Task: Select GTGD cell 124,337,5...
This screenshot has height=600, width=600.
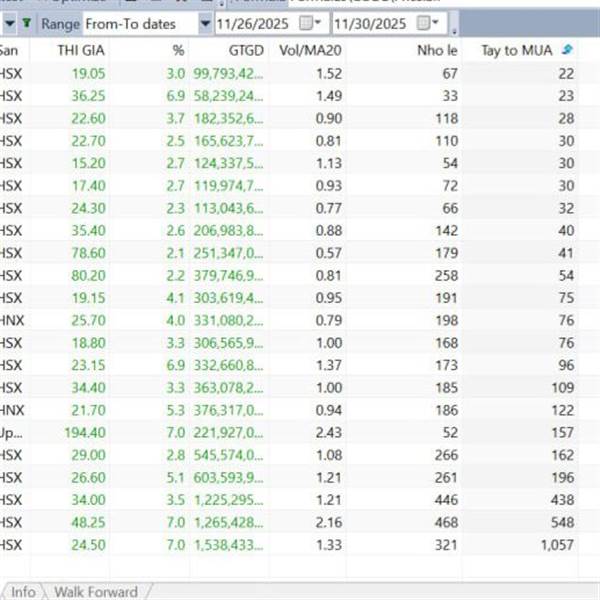Action: click(228, 163)
